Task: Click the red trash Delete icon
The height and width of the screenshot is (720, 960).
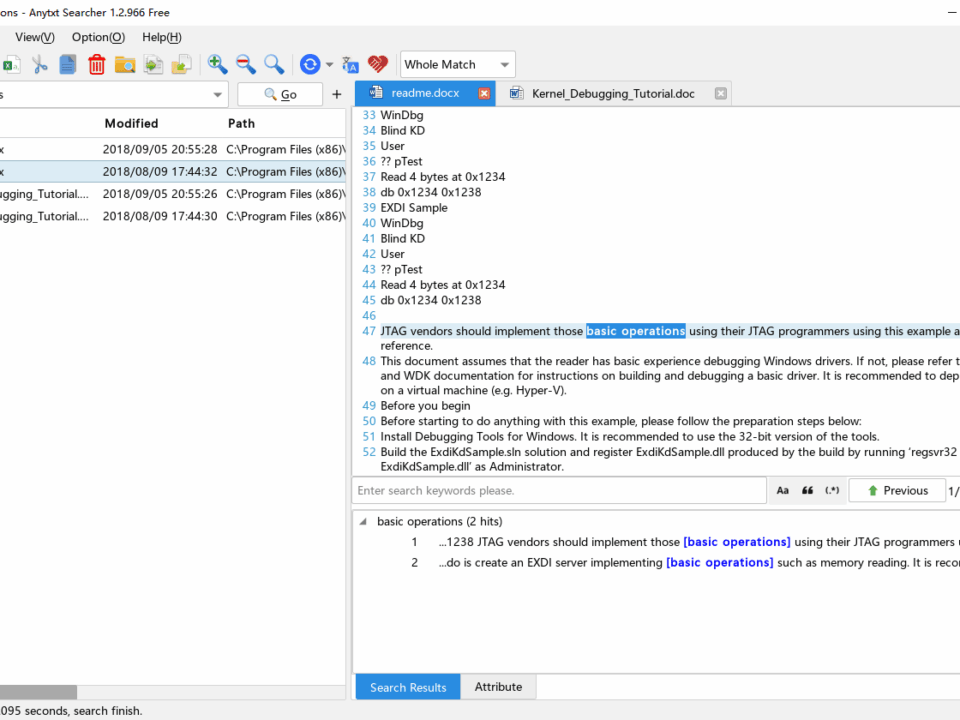Action: coord(97,65)
